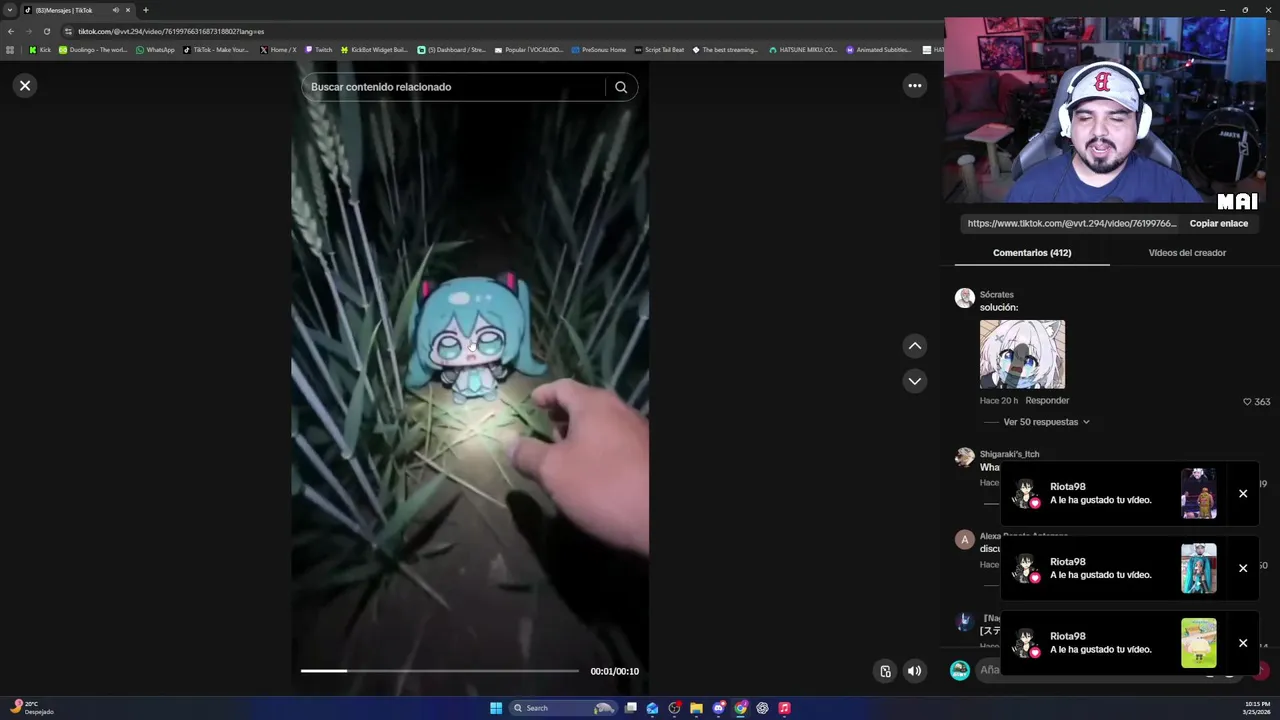Search related content with magnifier icon
1280x720 pixels.
pyautogui.click(x=621, y=87)
